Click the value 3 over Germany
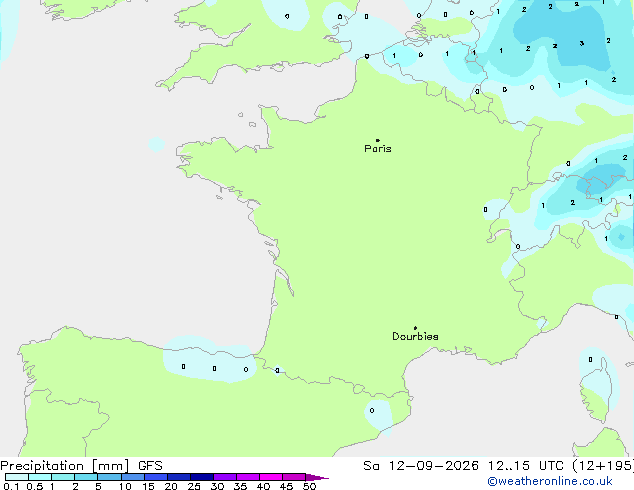 tap(581, 43)
